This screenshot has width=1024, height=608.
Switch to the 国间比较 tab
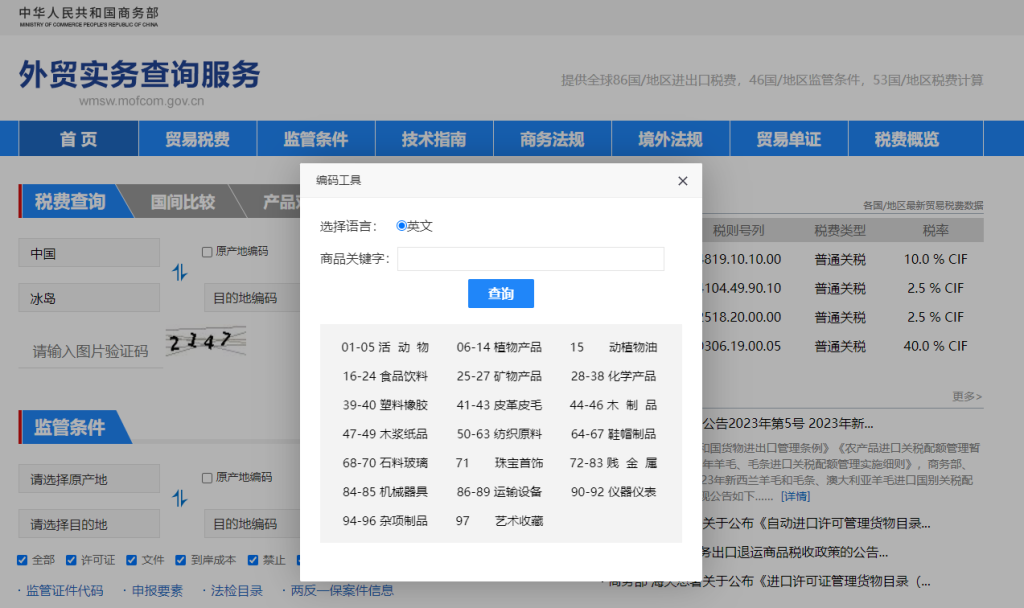tap(183, 202)
